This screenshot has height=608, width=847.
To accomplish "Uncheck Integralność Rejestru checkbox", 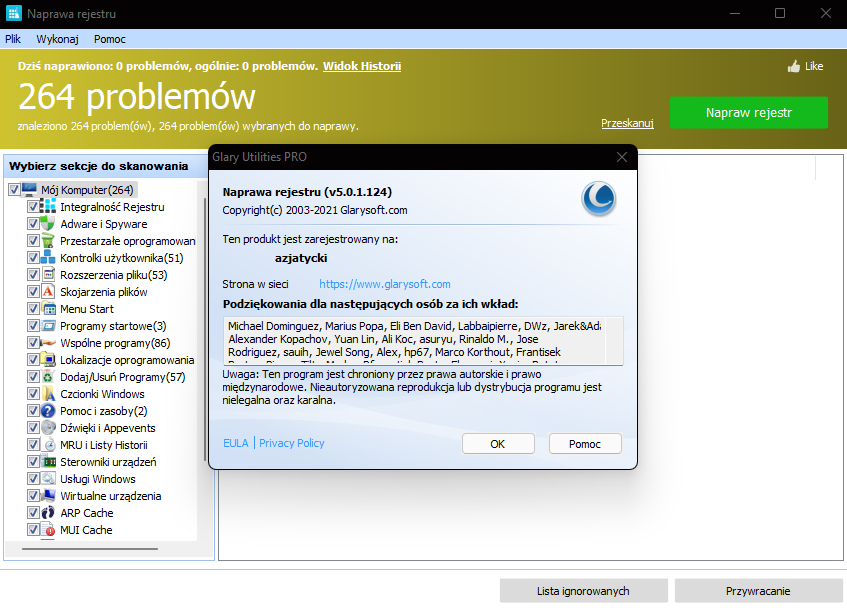I will [33, 207].
